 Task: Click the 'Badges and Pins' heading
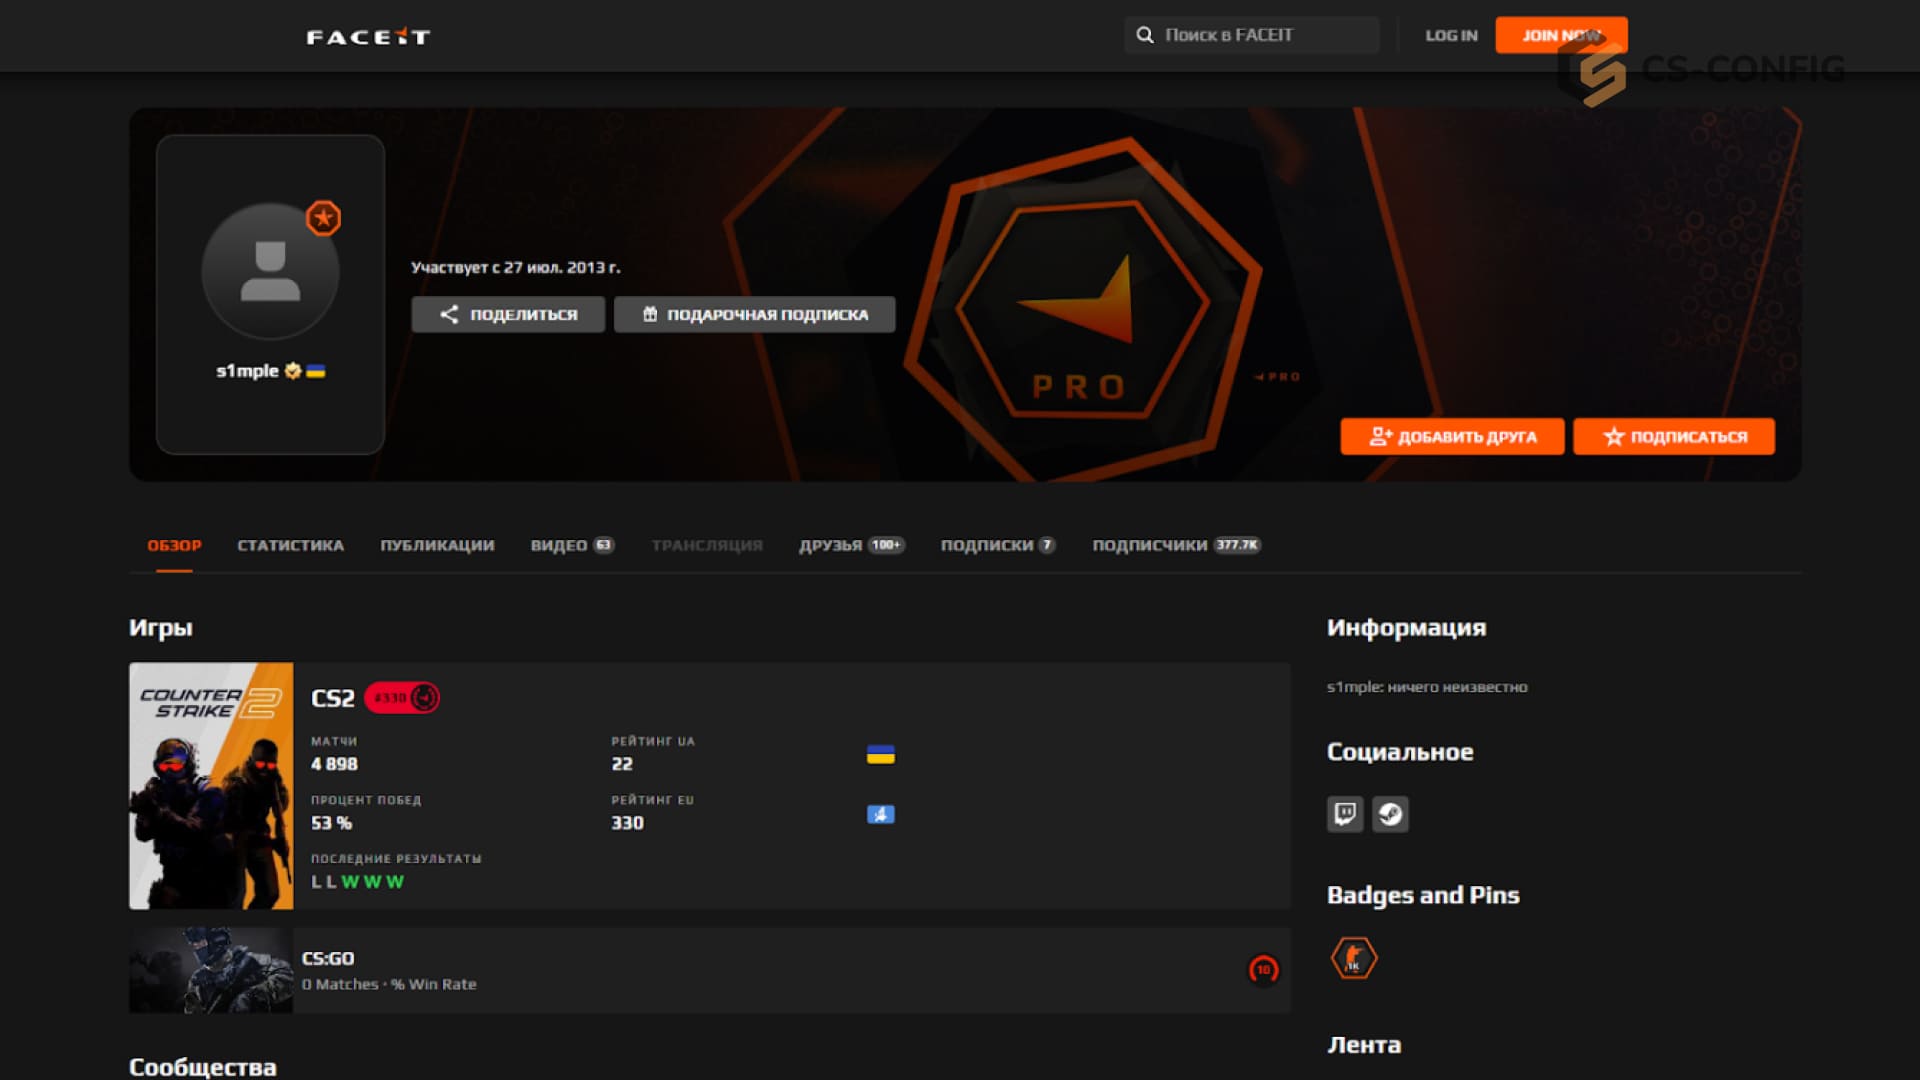click(x=1423, y=895)
